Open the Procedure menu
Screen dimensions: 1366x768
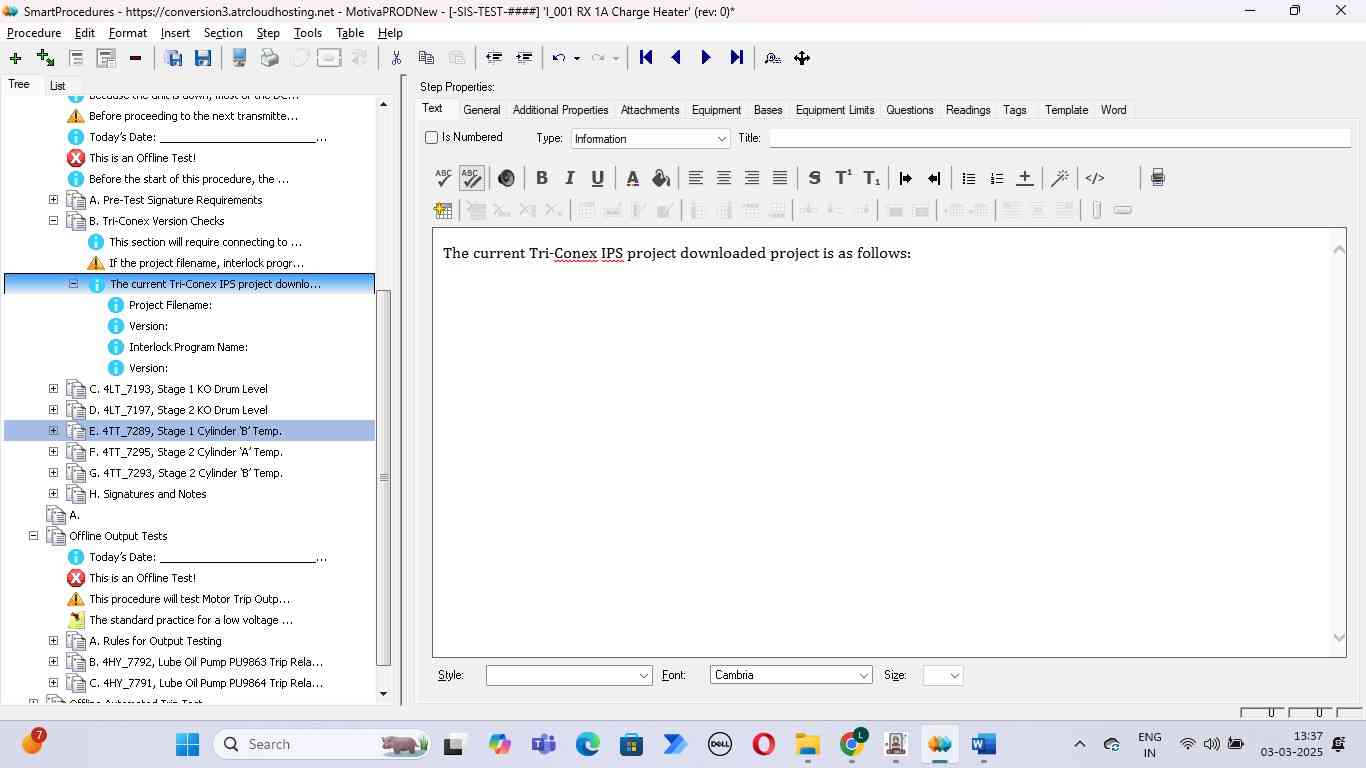(x=34, y=33)
